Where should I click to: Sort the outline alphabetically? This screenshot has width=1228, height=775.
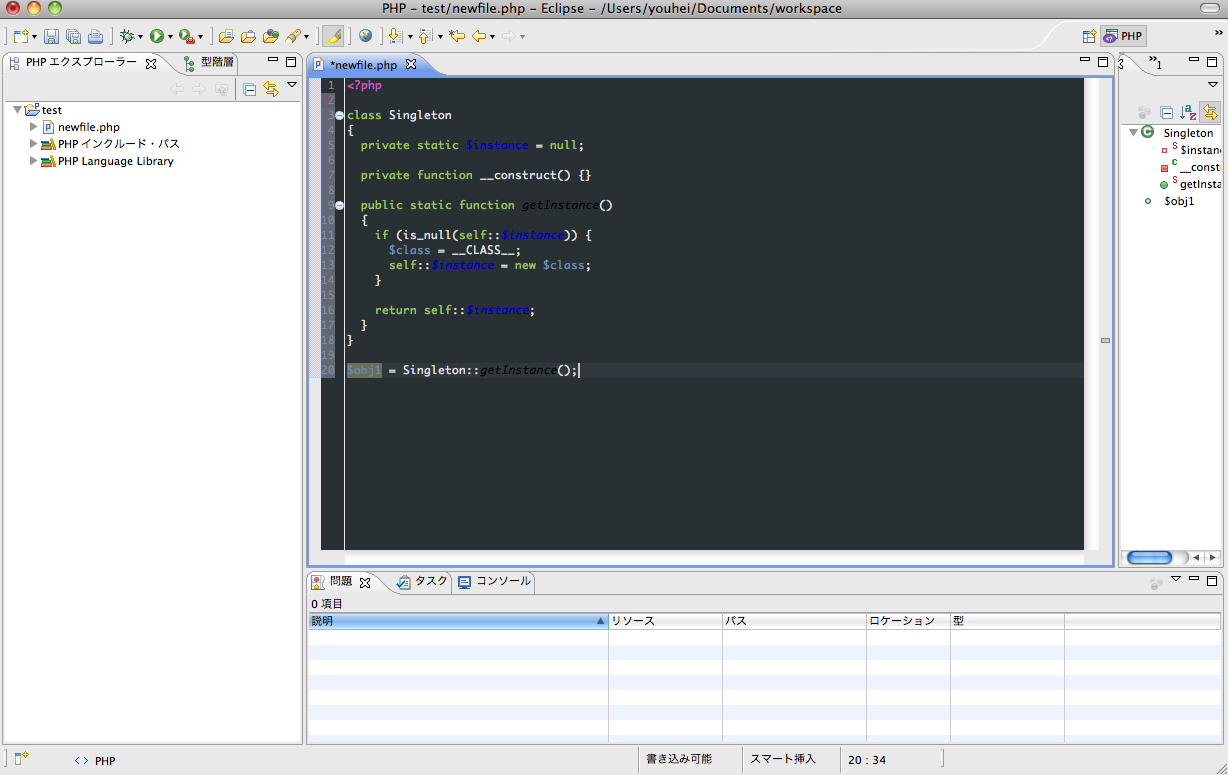point(1187,112)
